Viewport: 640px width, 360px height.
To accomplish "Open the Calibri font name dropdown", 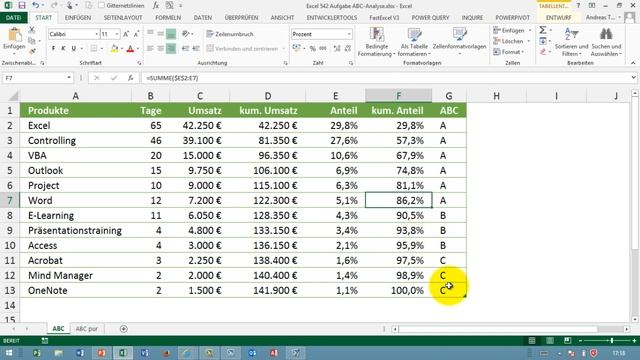I will click(96, 34).
